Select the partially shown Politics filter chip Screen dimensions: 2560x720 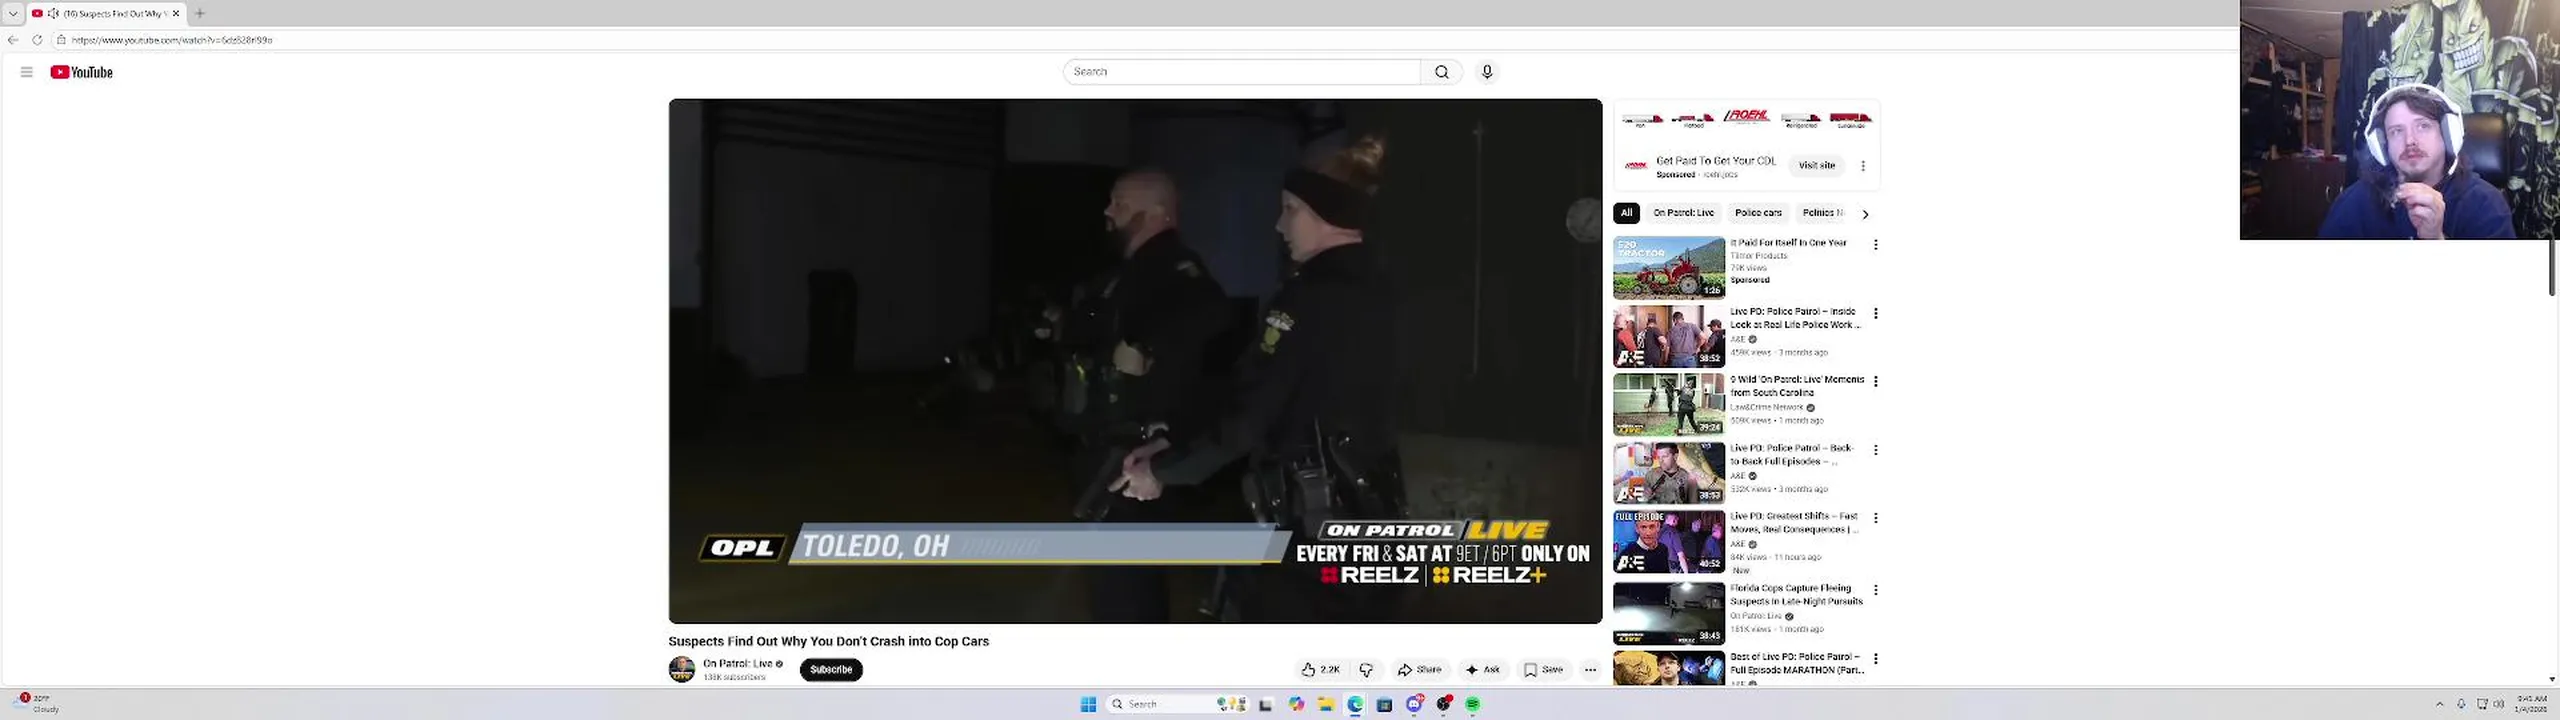(1822, 213)
